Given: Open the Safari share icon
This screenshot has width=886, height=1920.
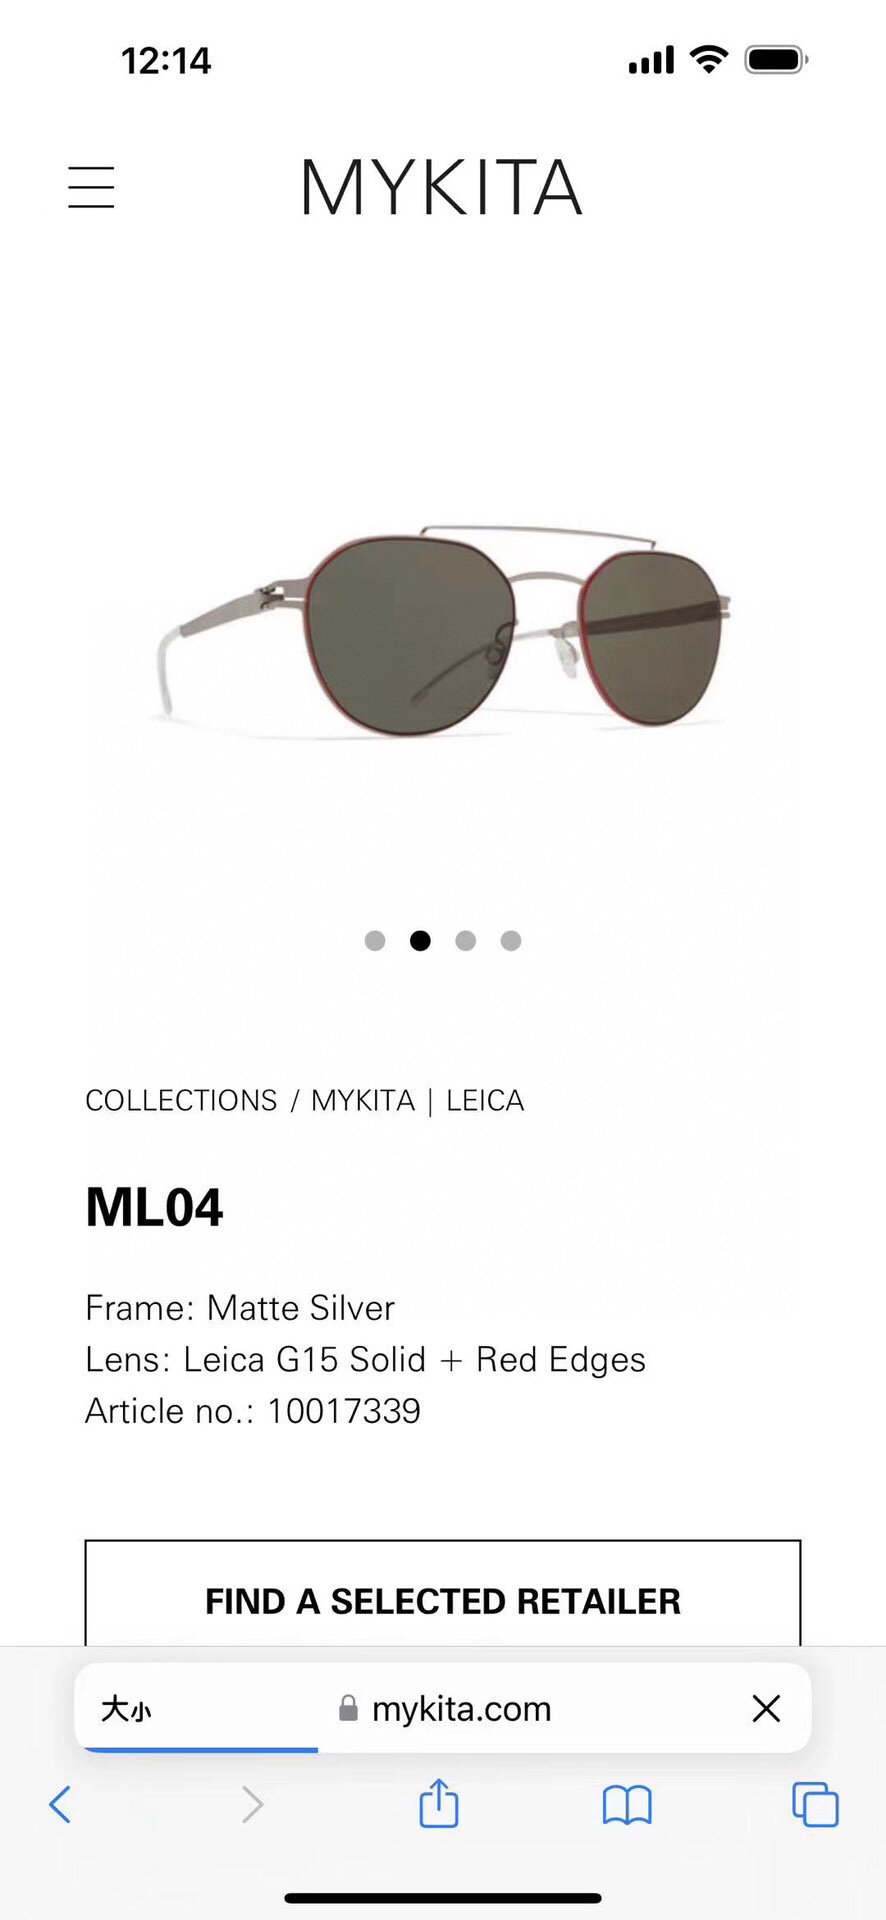Looking at the screenshot, I should click(439, 1802).
